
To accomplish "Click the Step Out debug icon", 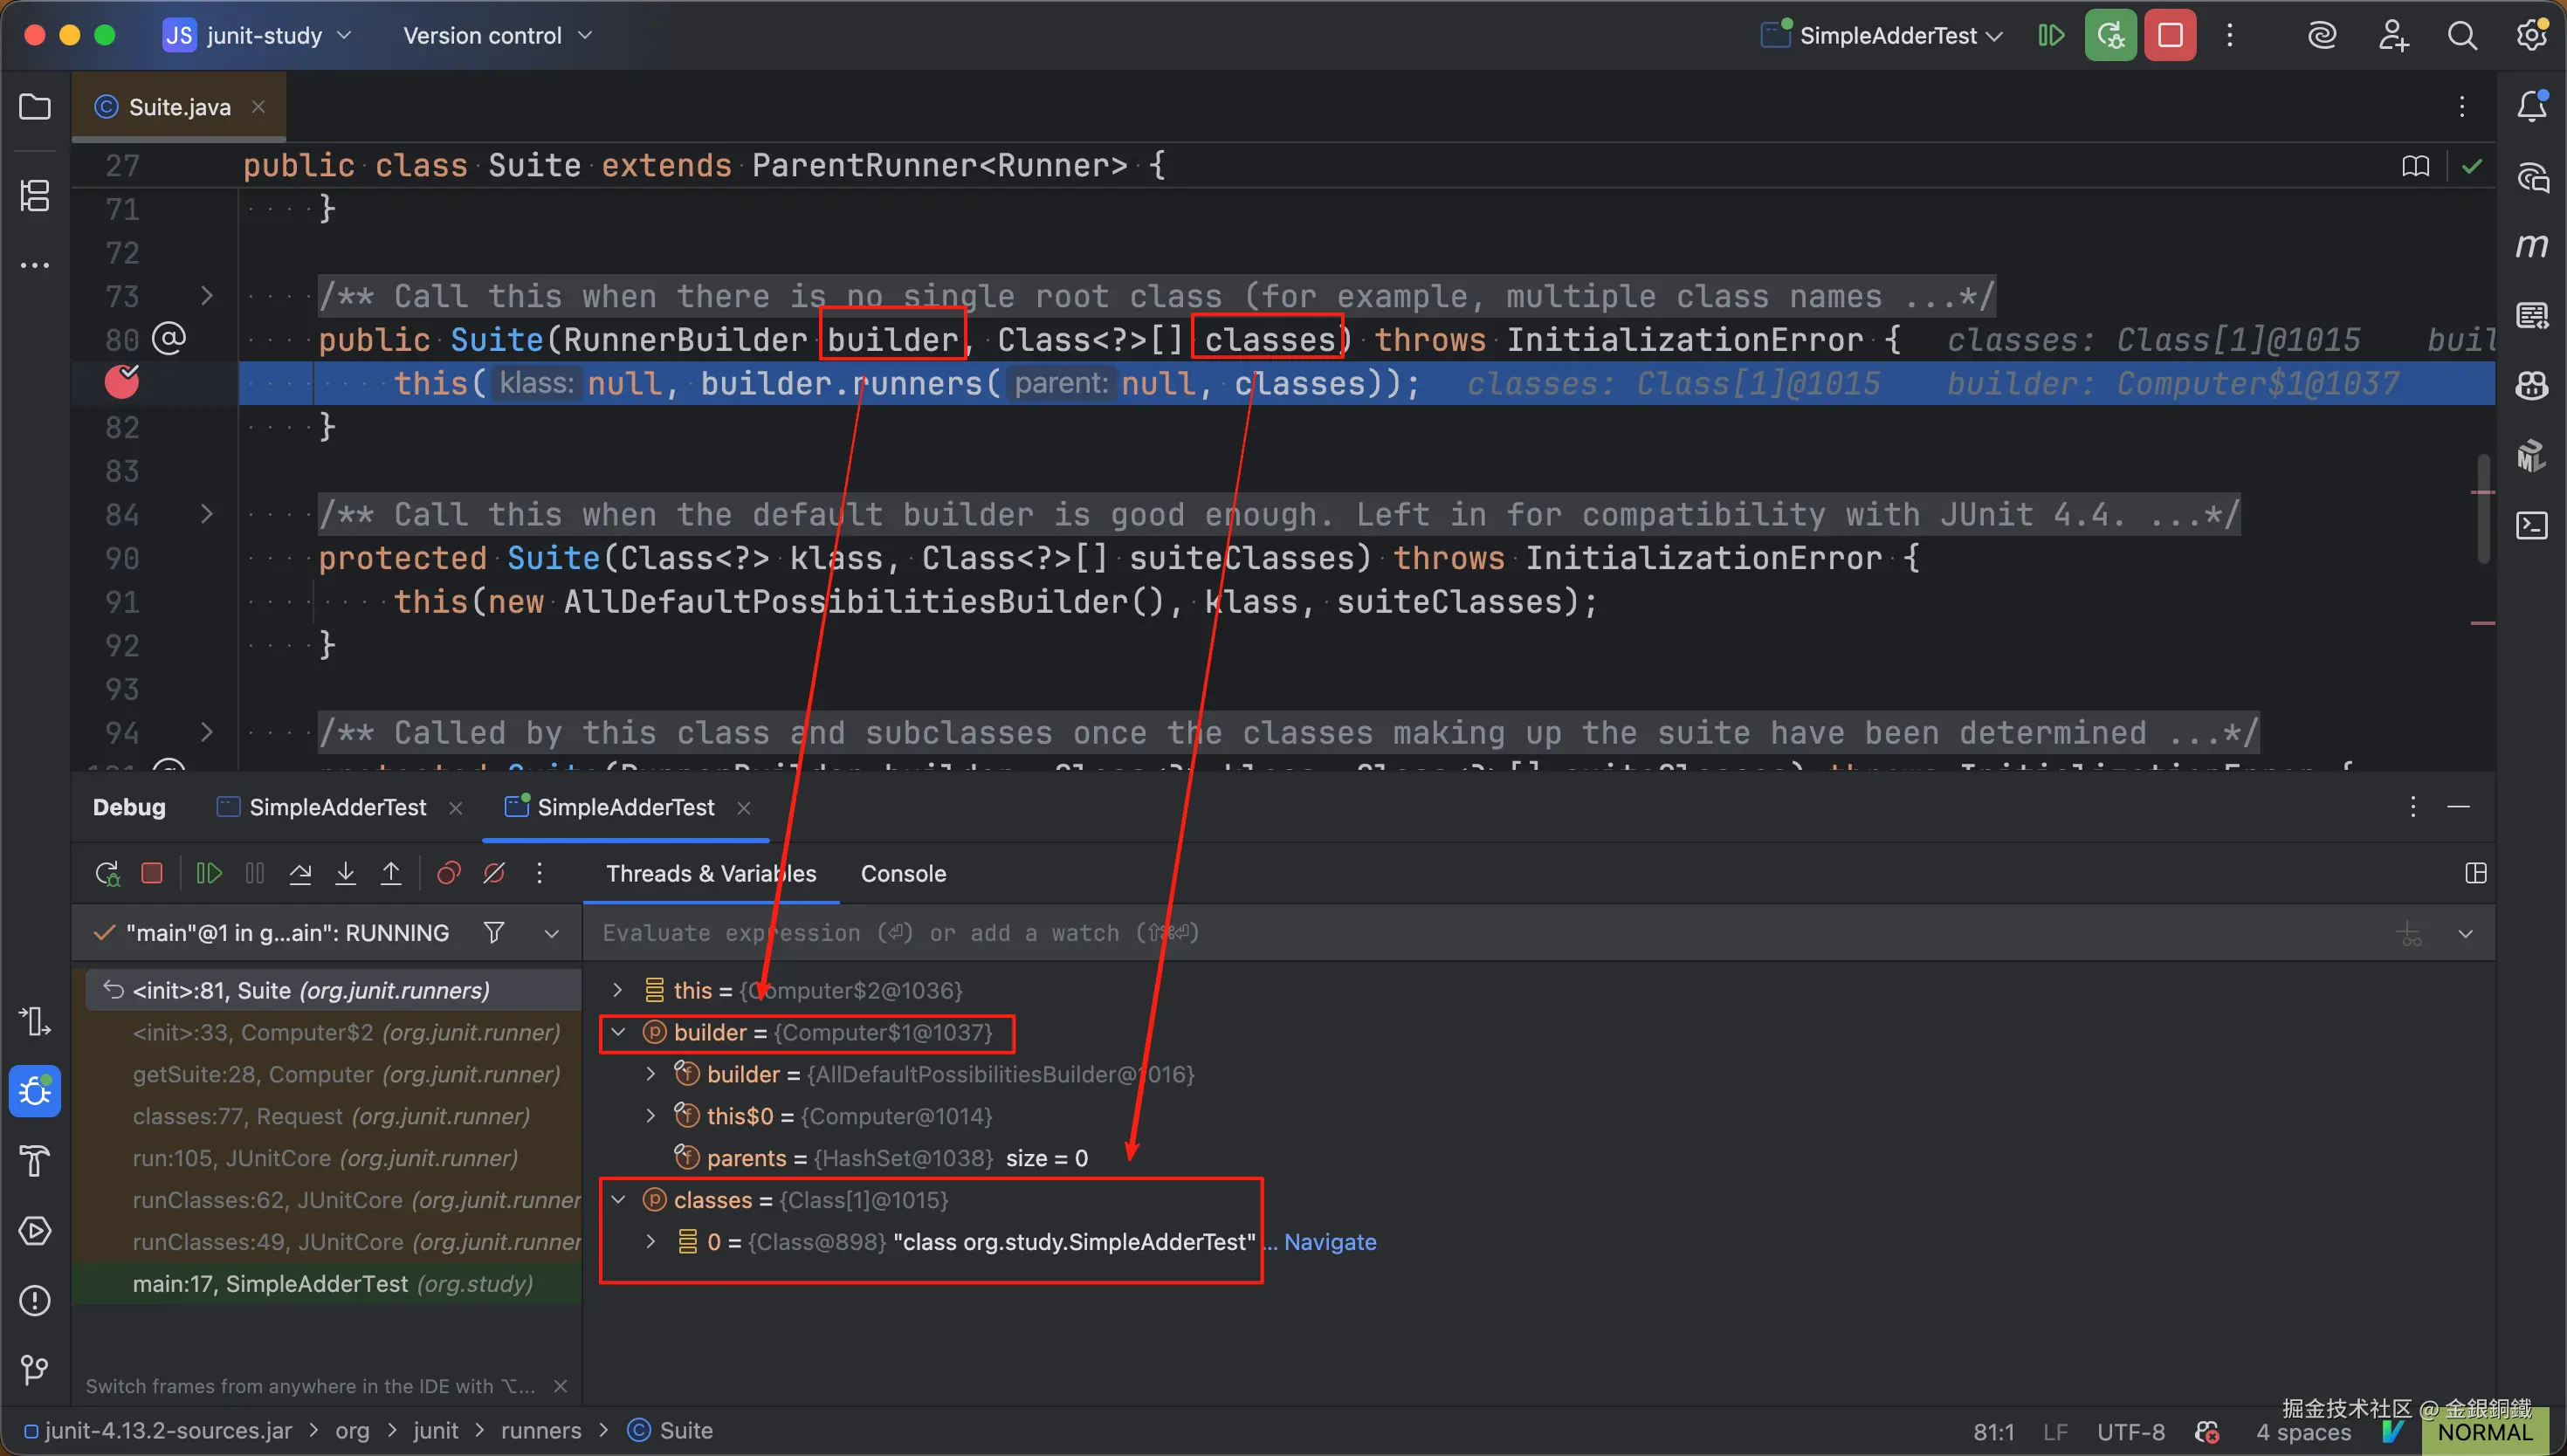I will [391, 873].
